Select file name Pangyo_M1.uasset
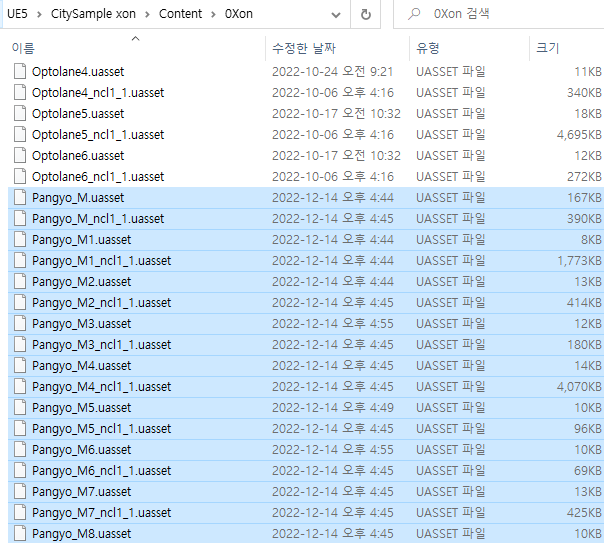The image size is (604, 543). pyautogui.click(x=81, y=240)
